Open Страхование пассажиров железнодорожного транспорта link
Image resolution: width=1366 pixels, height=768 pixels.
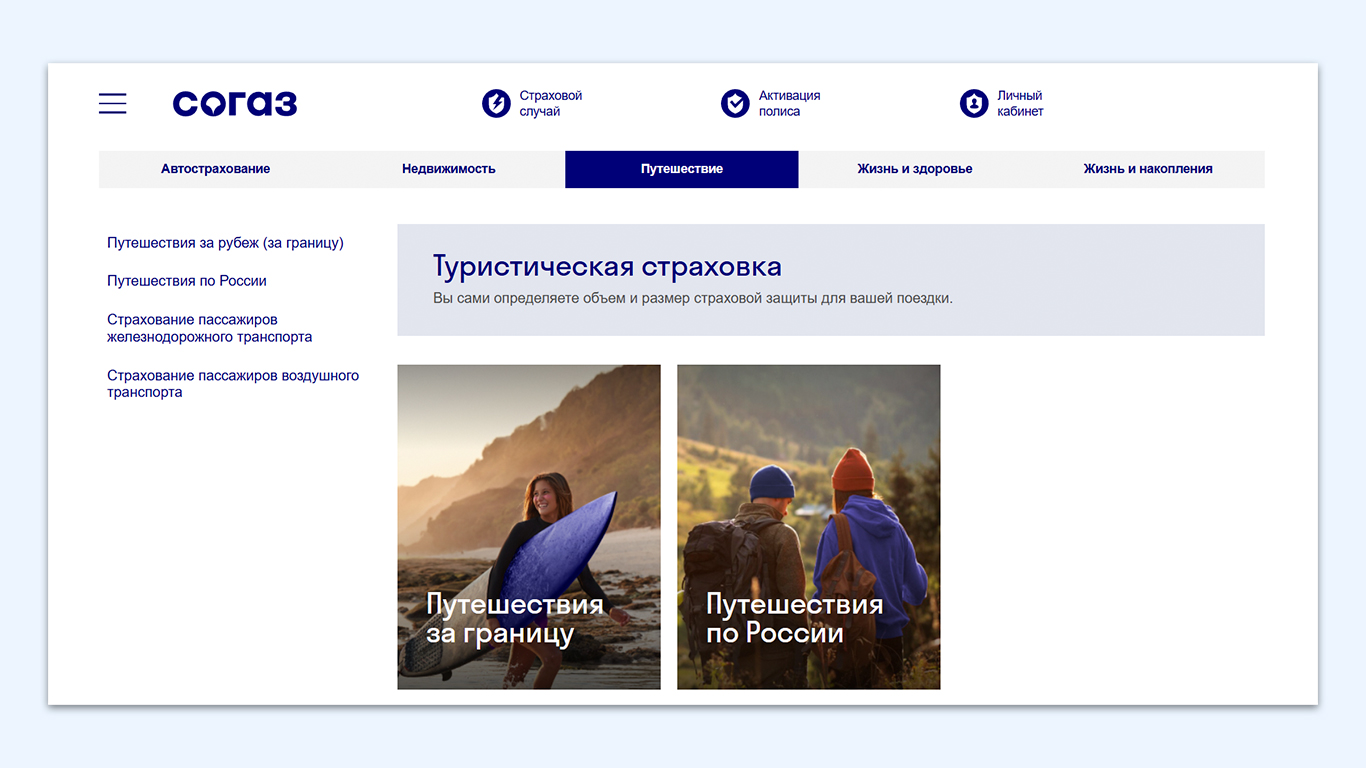tap(210, 328)
